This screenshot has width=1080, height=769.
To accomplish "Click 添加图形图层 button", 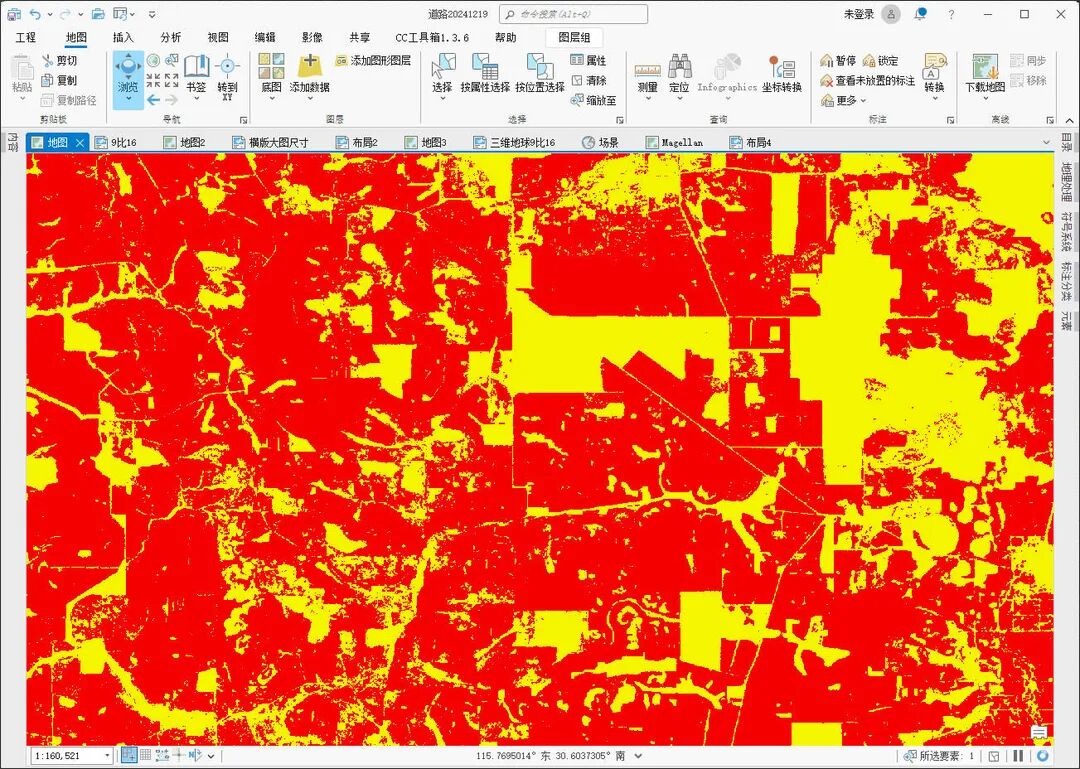I will click(373, 61).
